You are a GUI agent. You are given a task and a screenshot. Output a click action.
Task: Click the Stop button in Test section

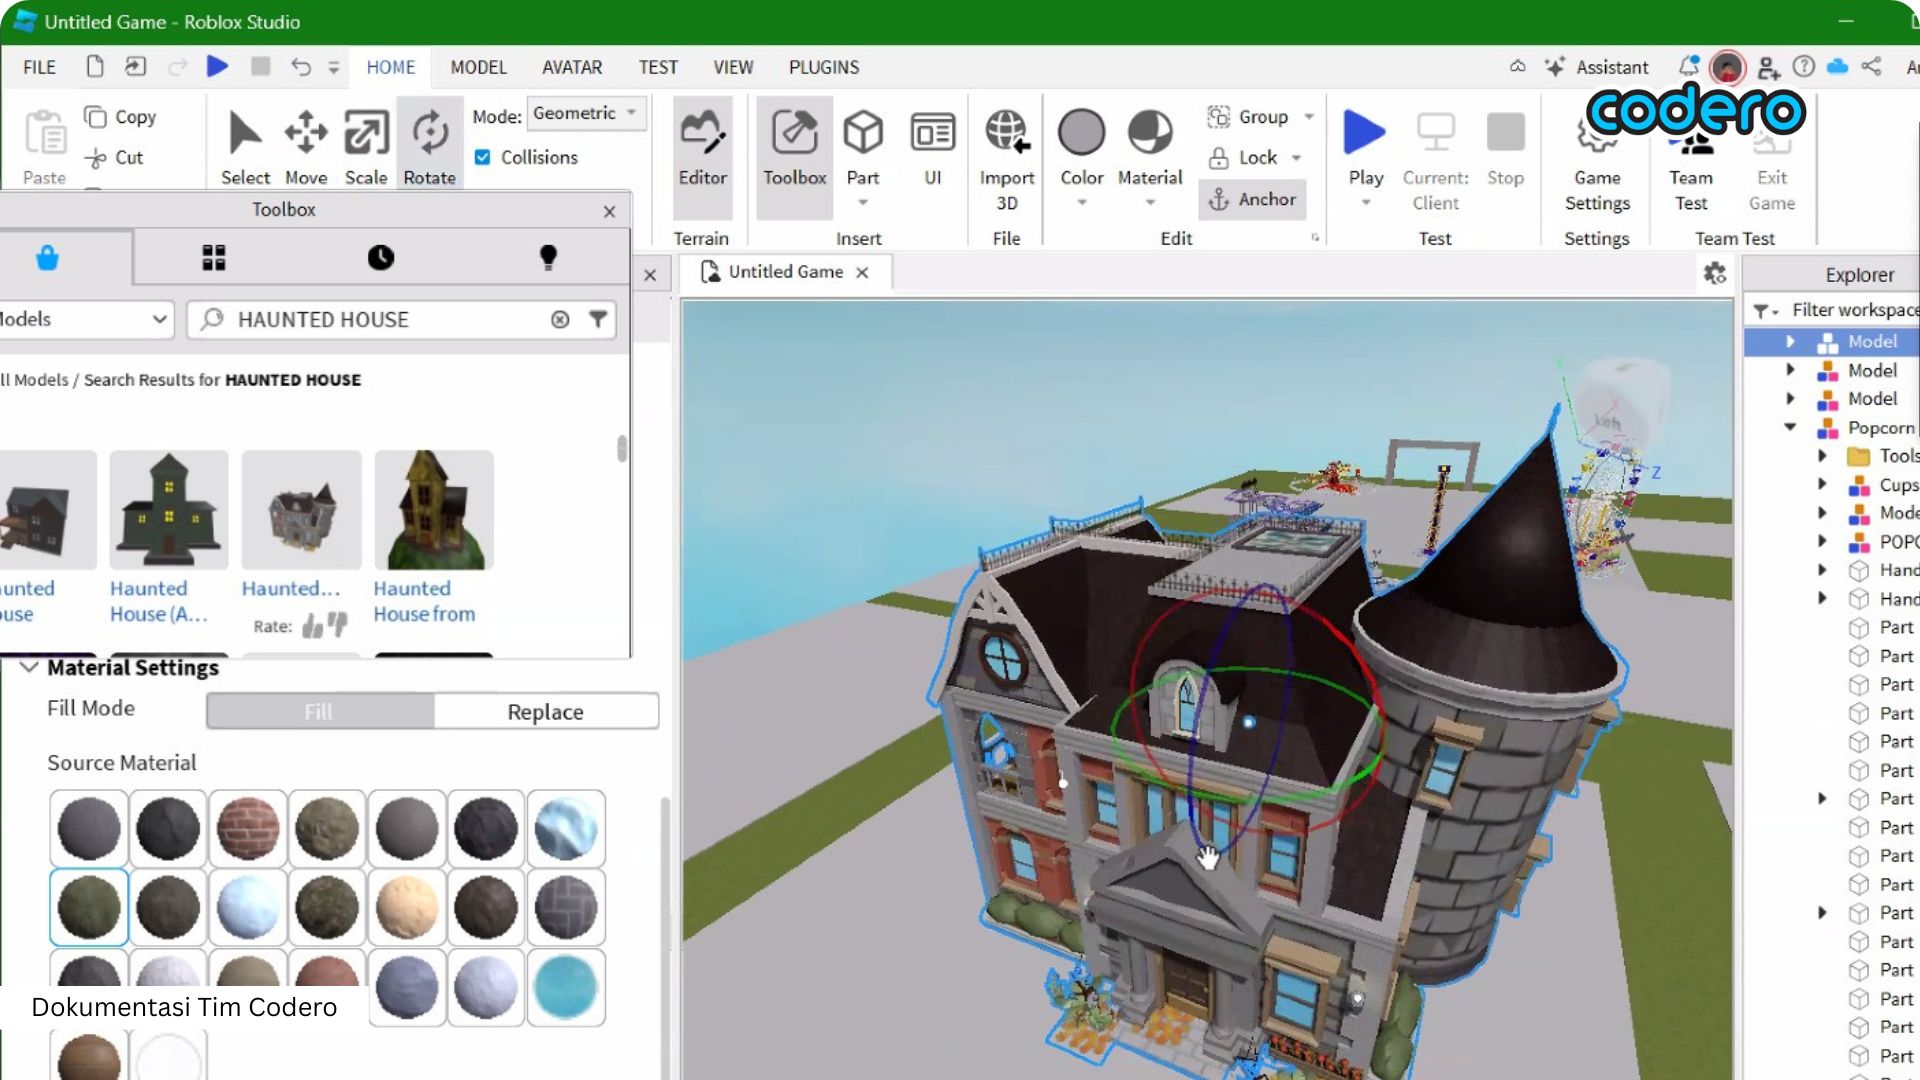tap(1505, 148)
